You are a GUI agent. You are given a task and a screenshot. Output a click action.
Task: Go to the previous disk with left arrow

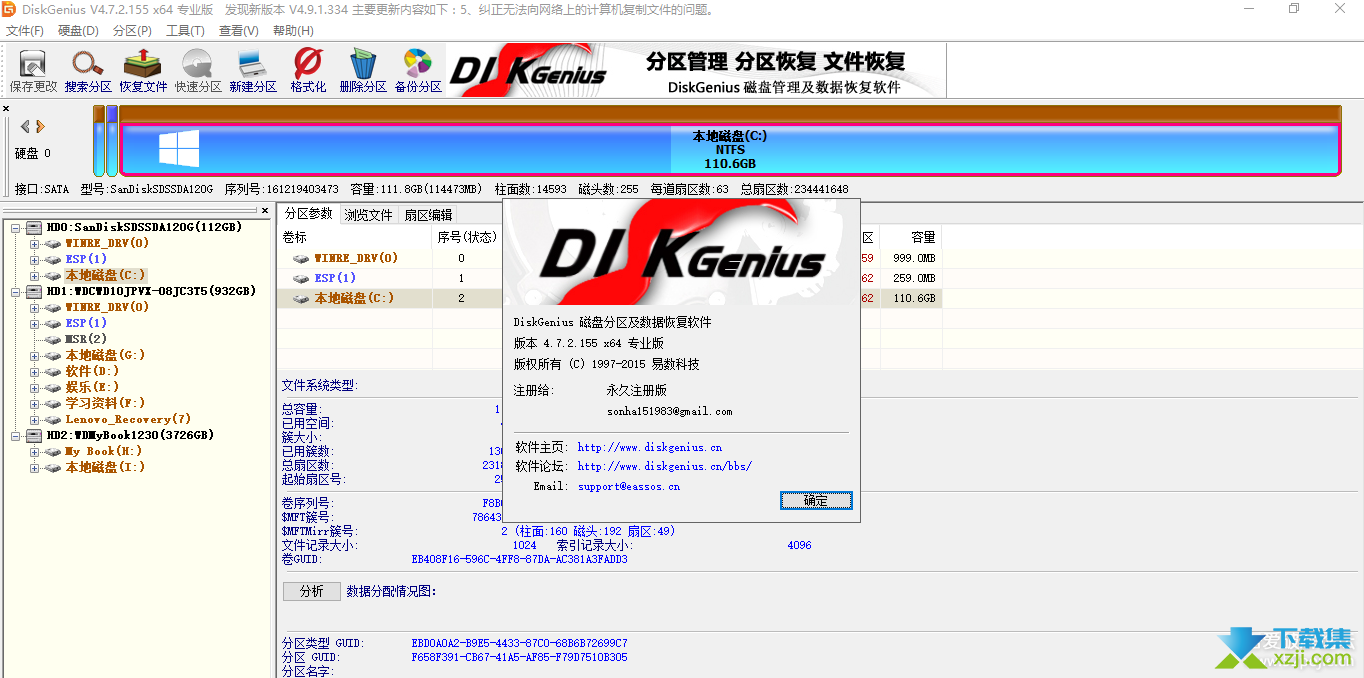25,126
